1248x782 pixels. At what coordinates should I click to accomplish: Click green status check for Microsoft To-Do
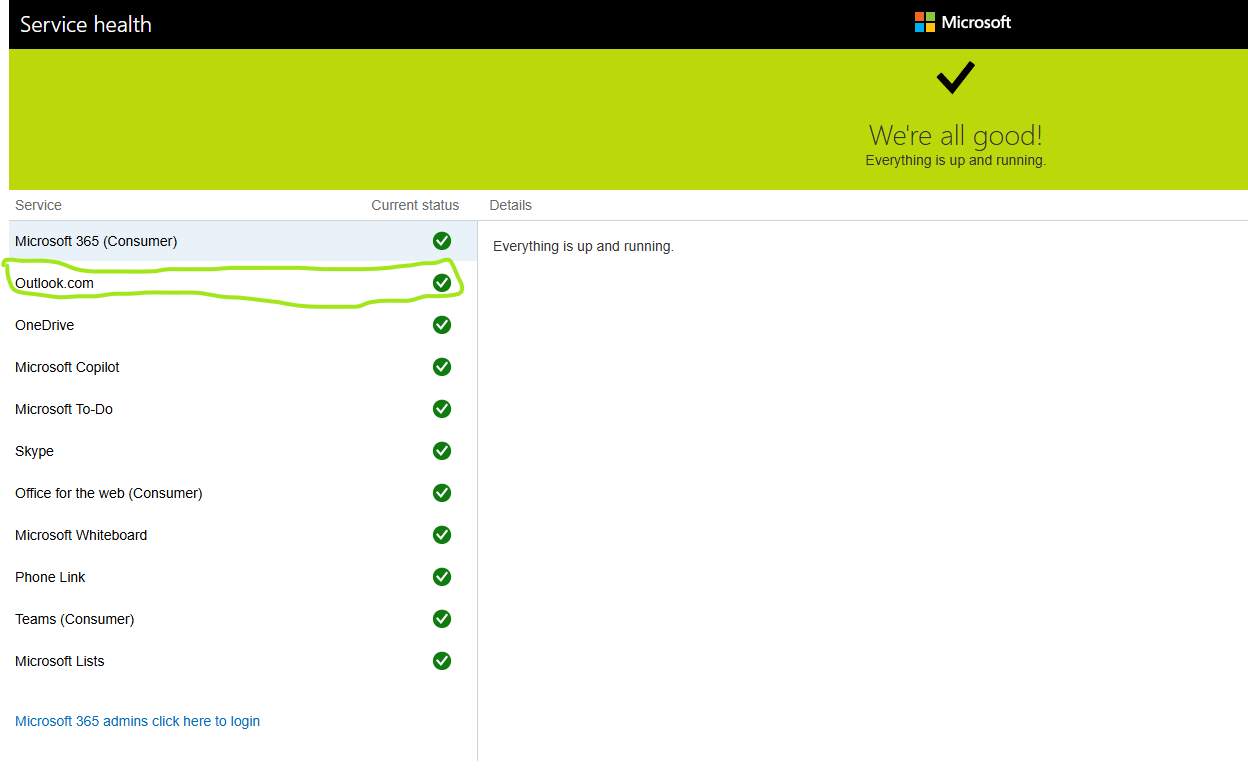point(442,409)
